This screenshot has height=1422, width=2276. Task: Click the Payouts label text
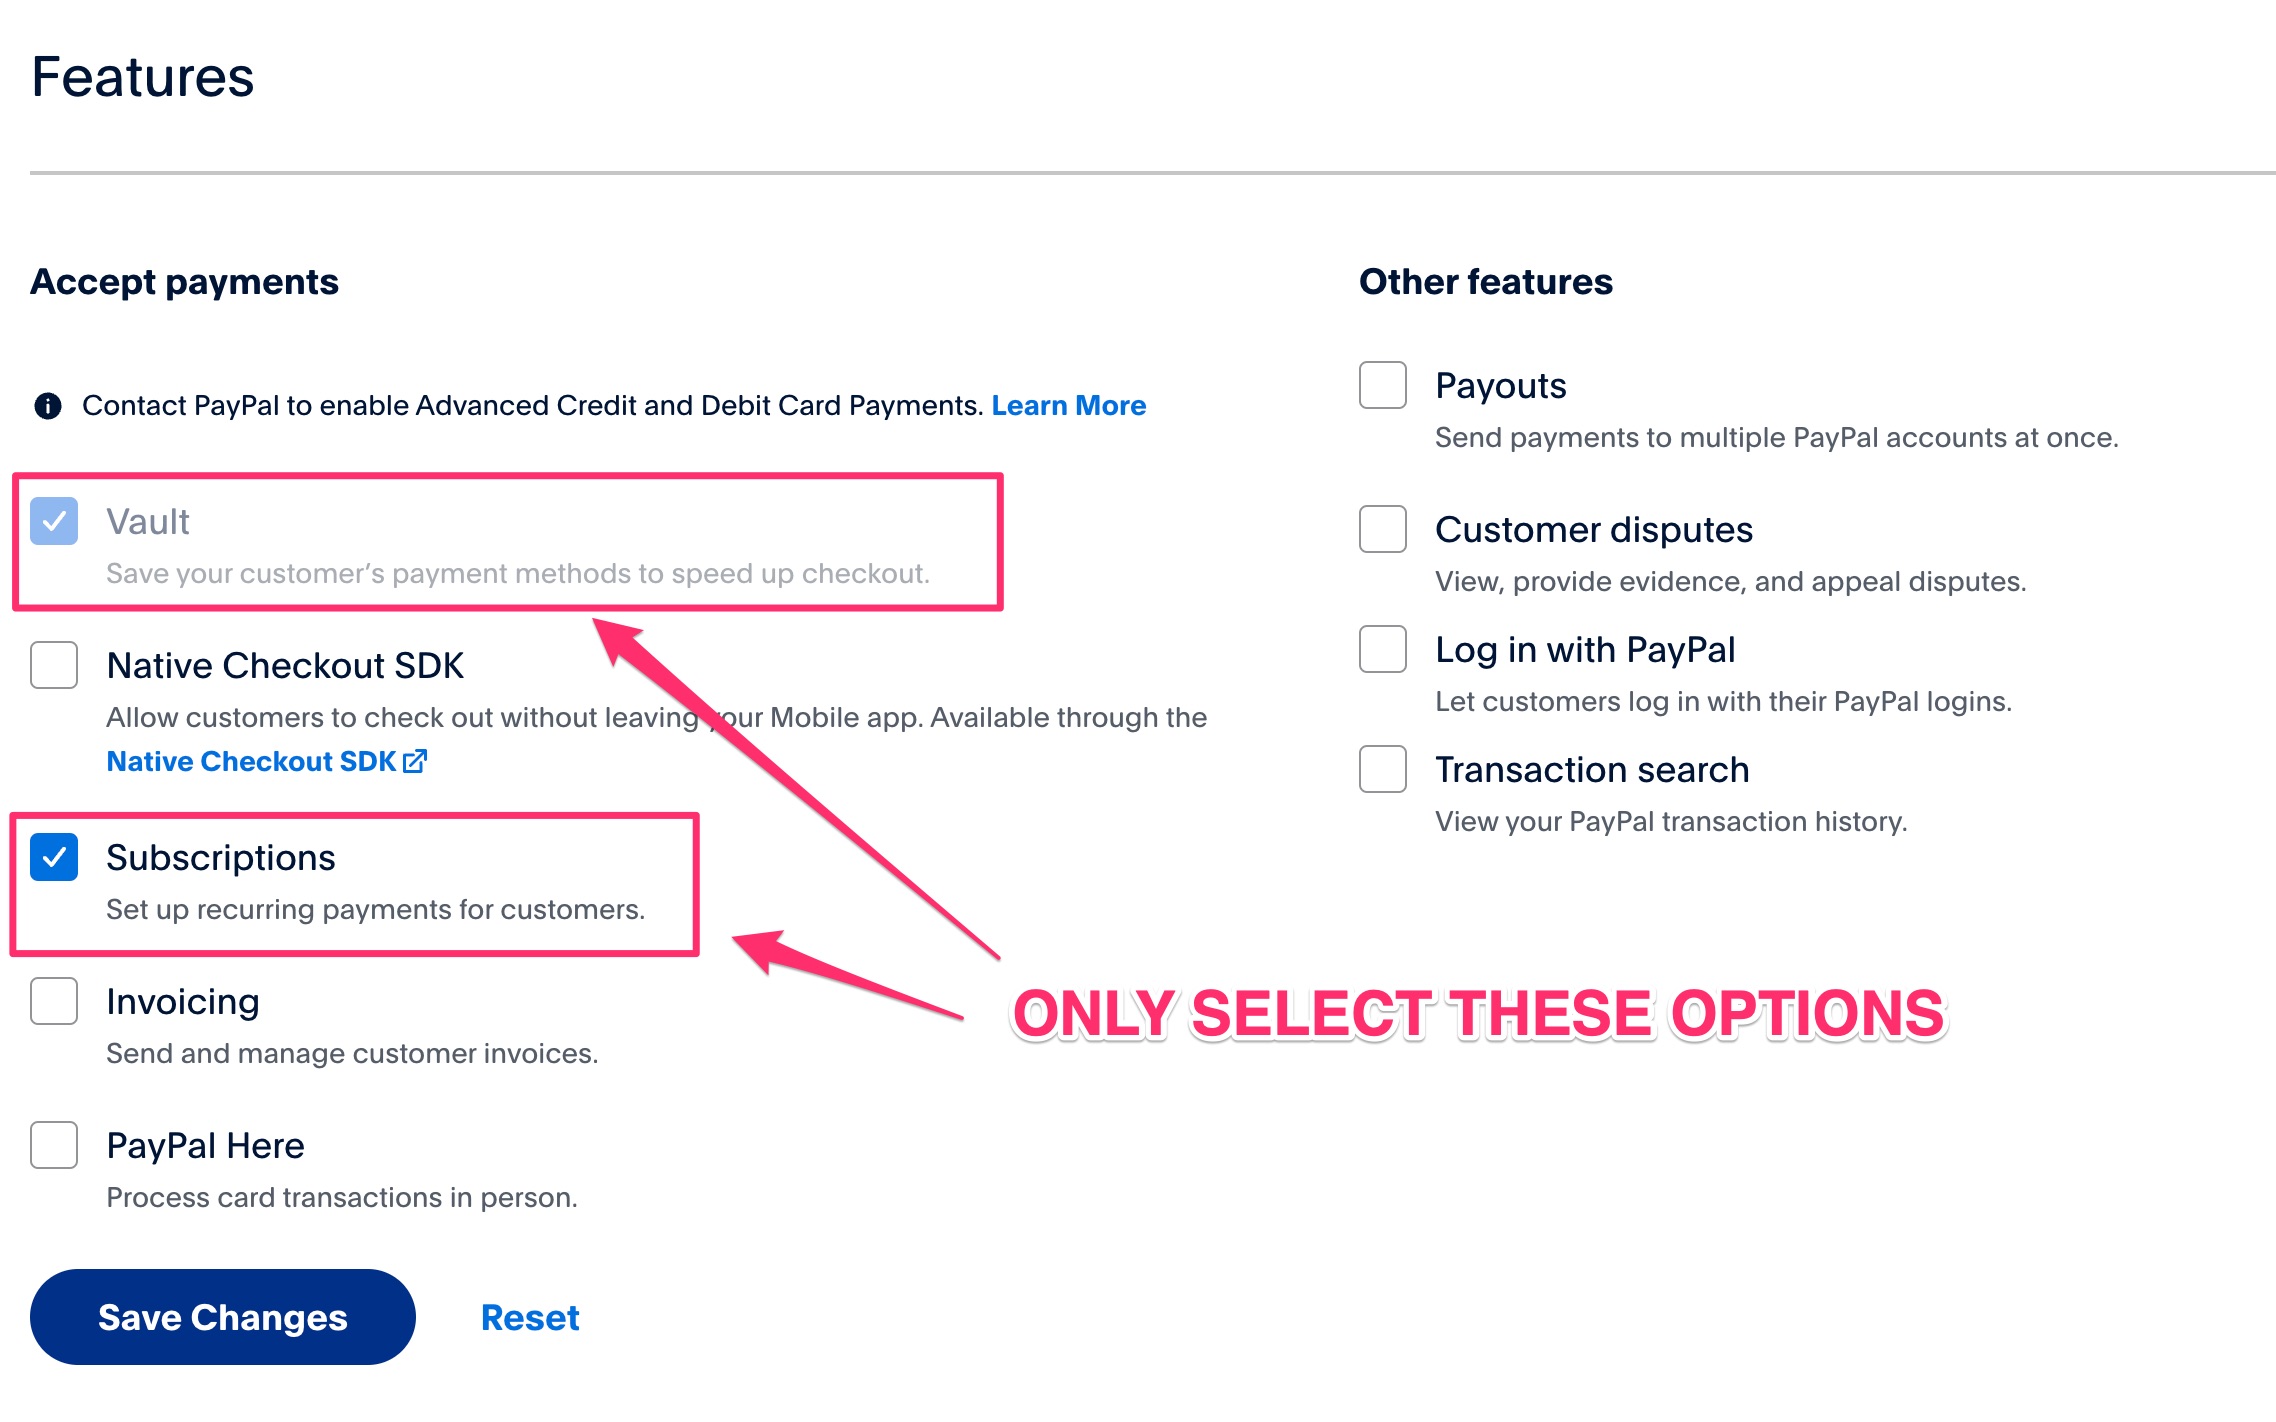pyautogui.click(x=1500, y=386)
